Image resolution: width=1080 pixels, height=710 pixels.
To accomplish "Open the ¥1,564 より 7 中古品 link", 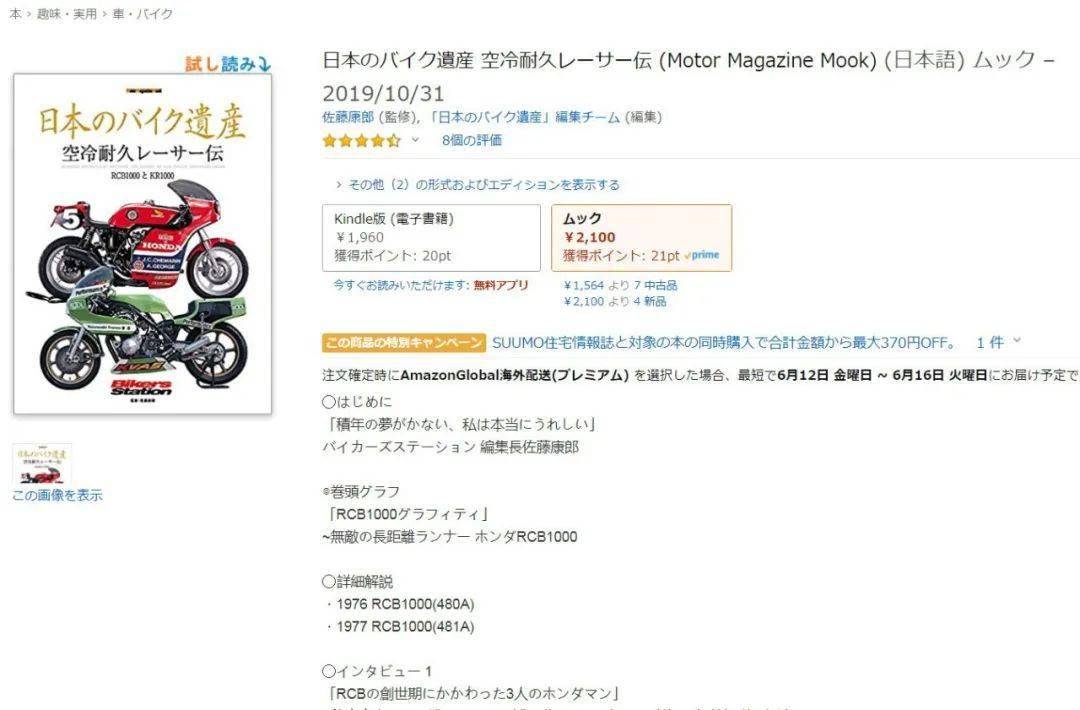I will click(x=621, y=285).
